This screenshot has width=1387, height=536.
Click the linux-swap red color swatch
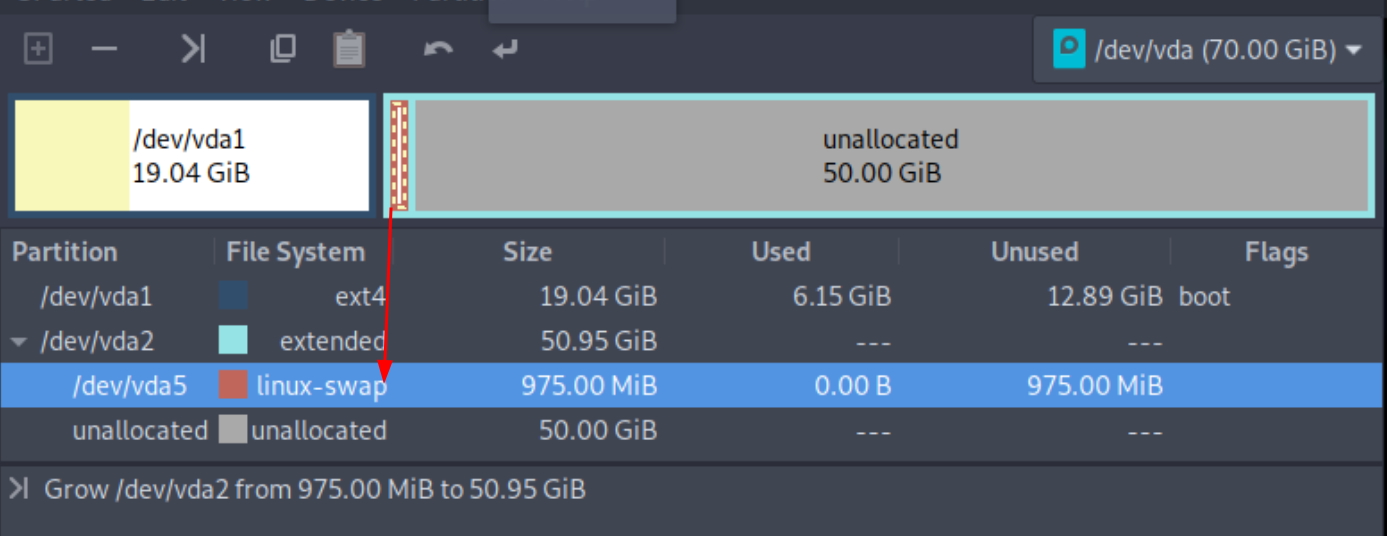(233, 386)
